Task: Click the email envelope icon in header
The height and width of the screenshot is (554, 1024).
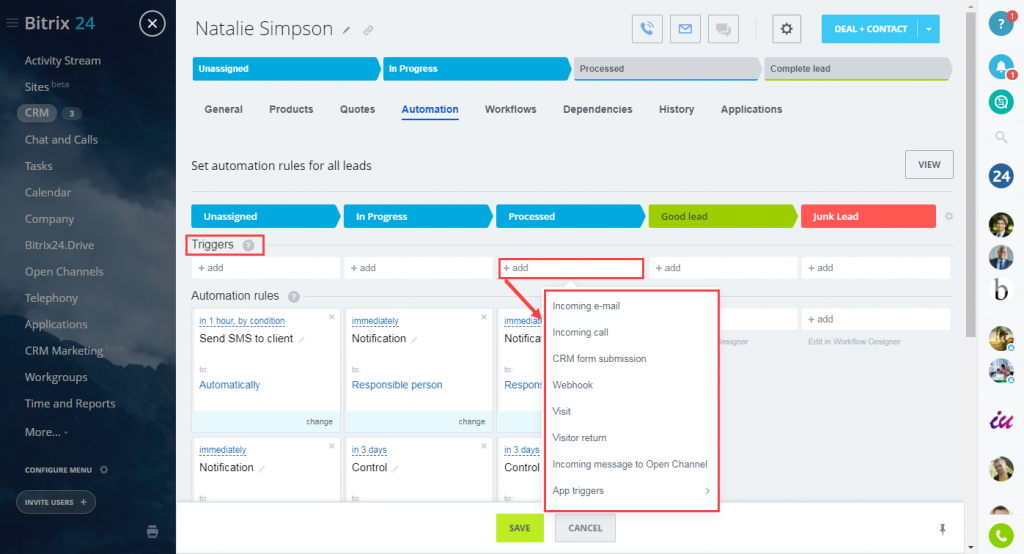Action: 685,29
